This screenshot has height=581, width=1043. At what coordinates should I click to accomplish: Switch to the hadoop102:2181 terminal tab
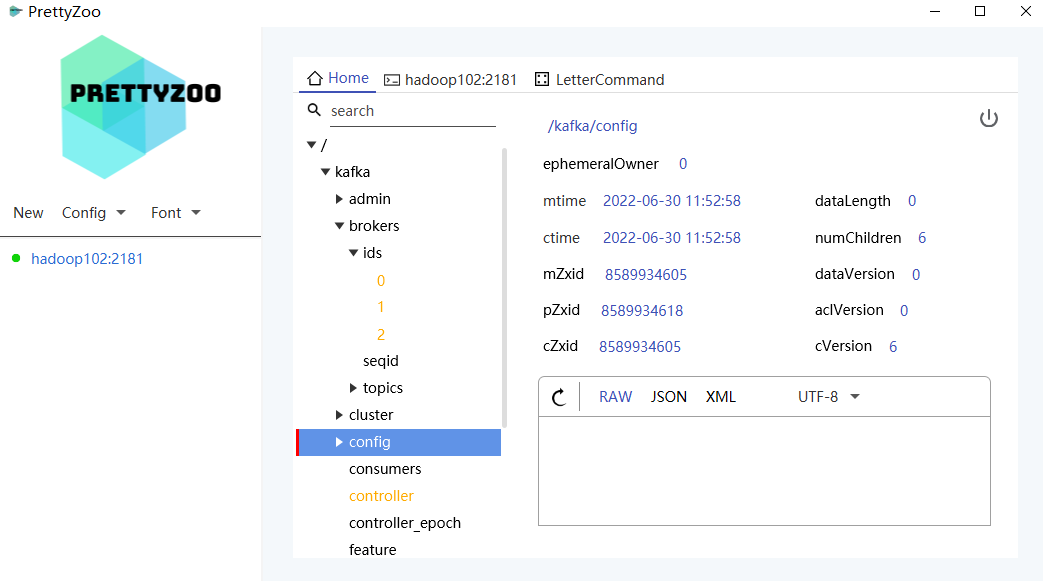451,80
